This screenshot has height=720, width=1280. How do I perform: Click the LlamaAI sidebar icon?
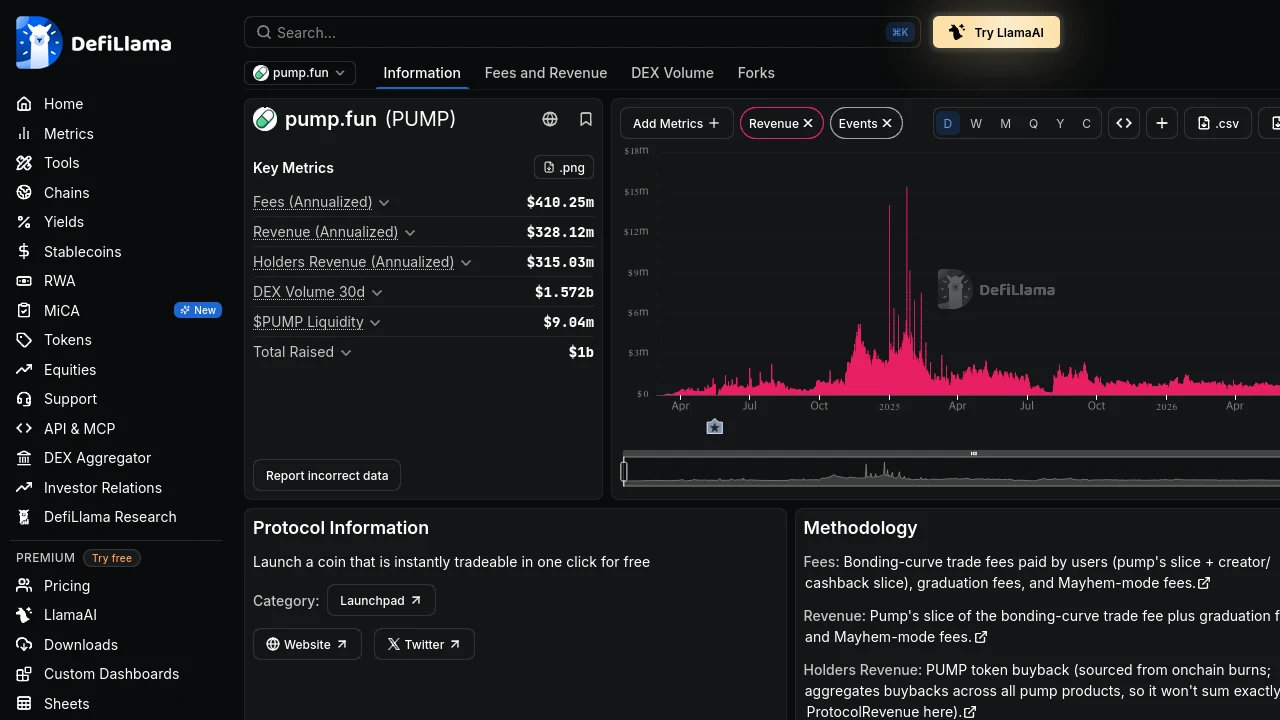click(24, 615)
